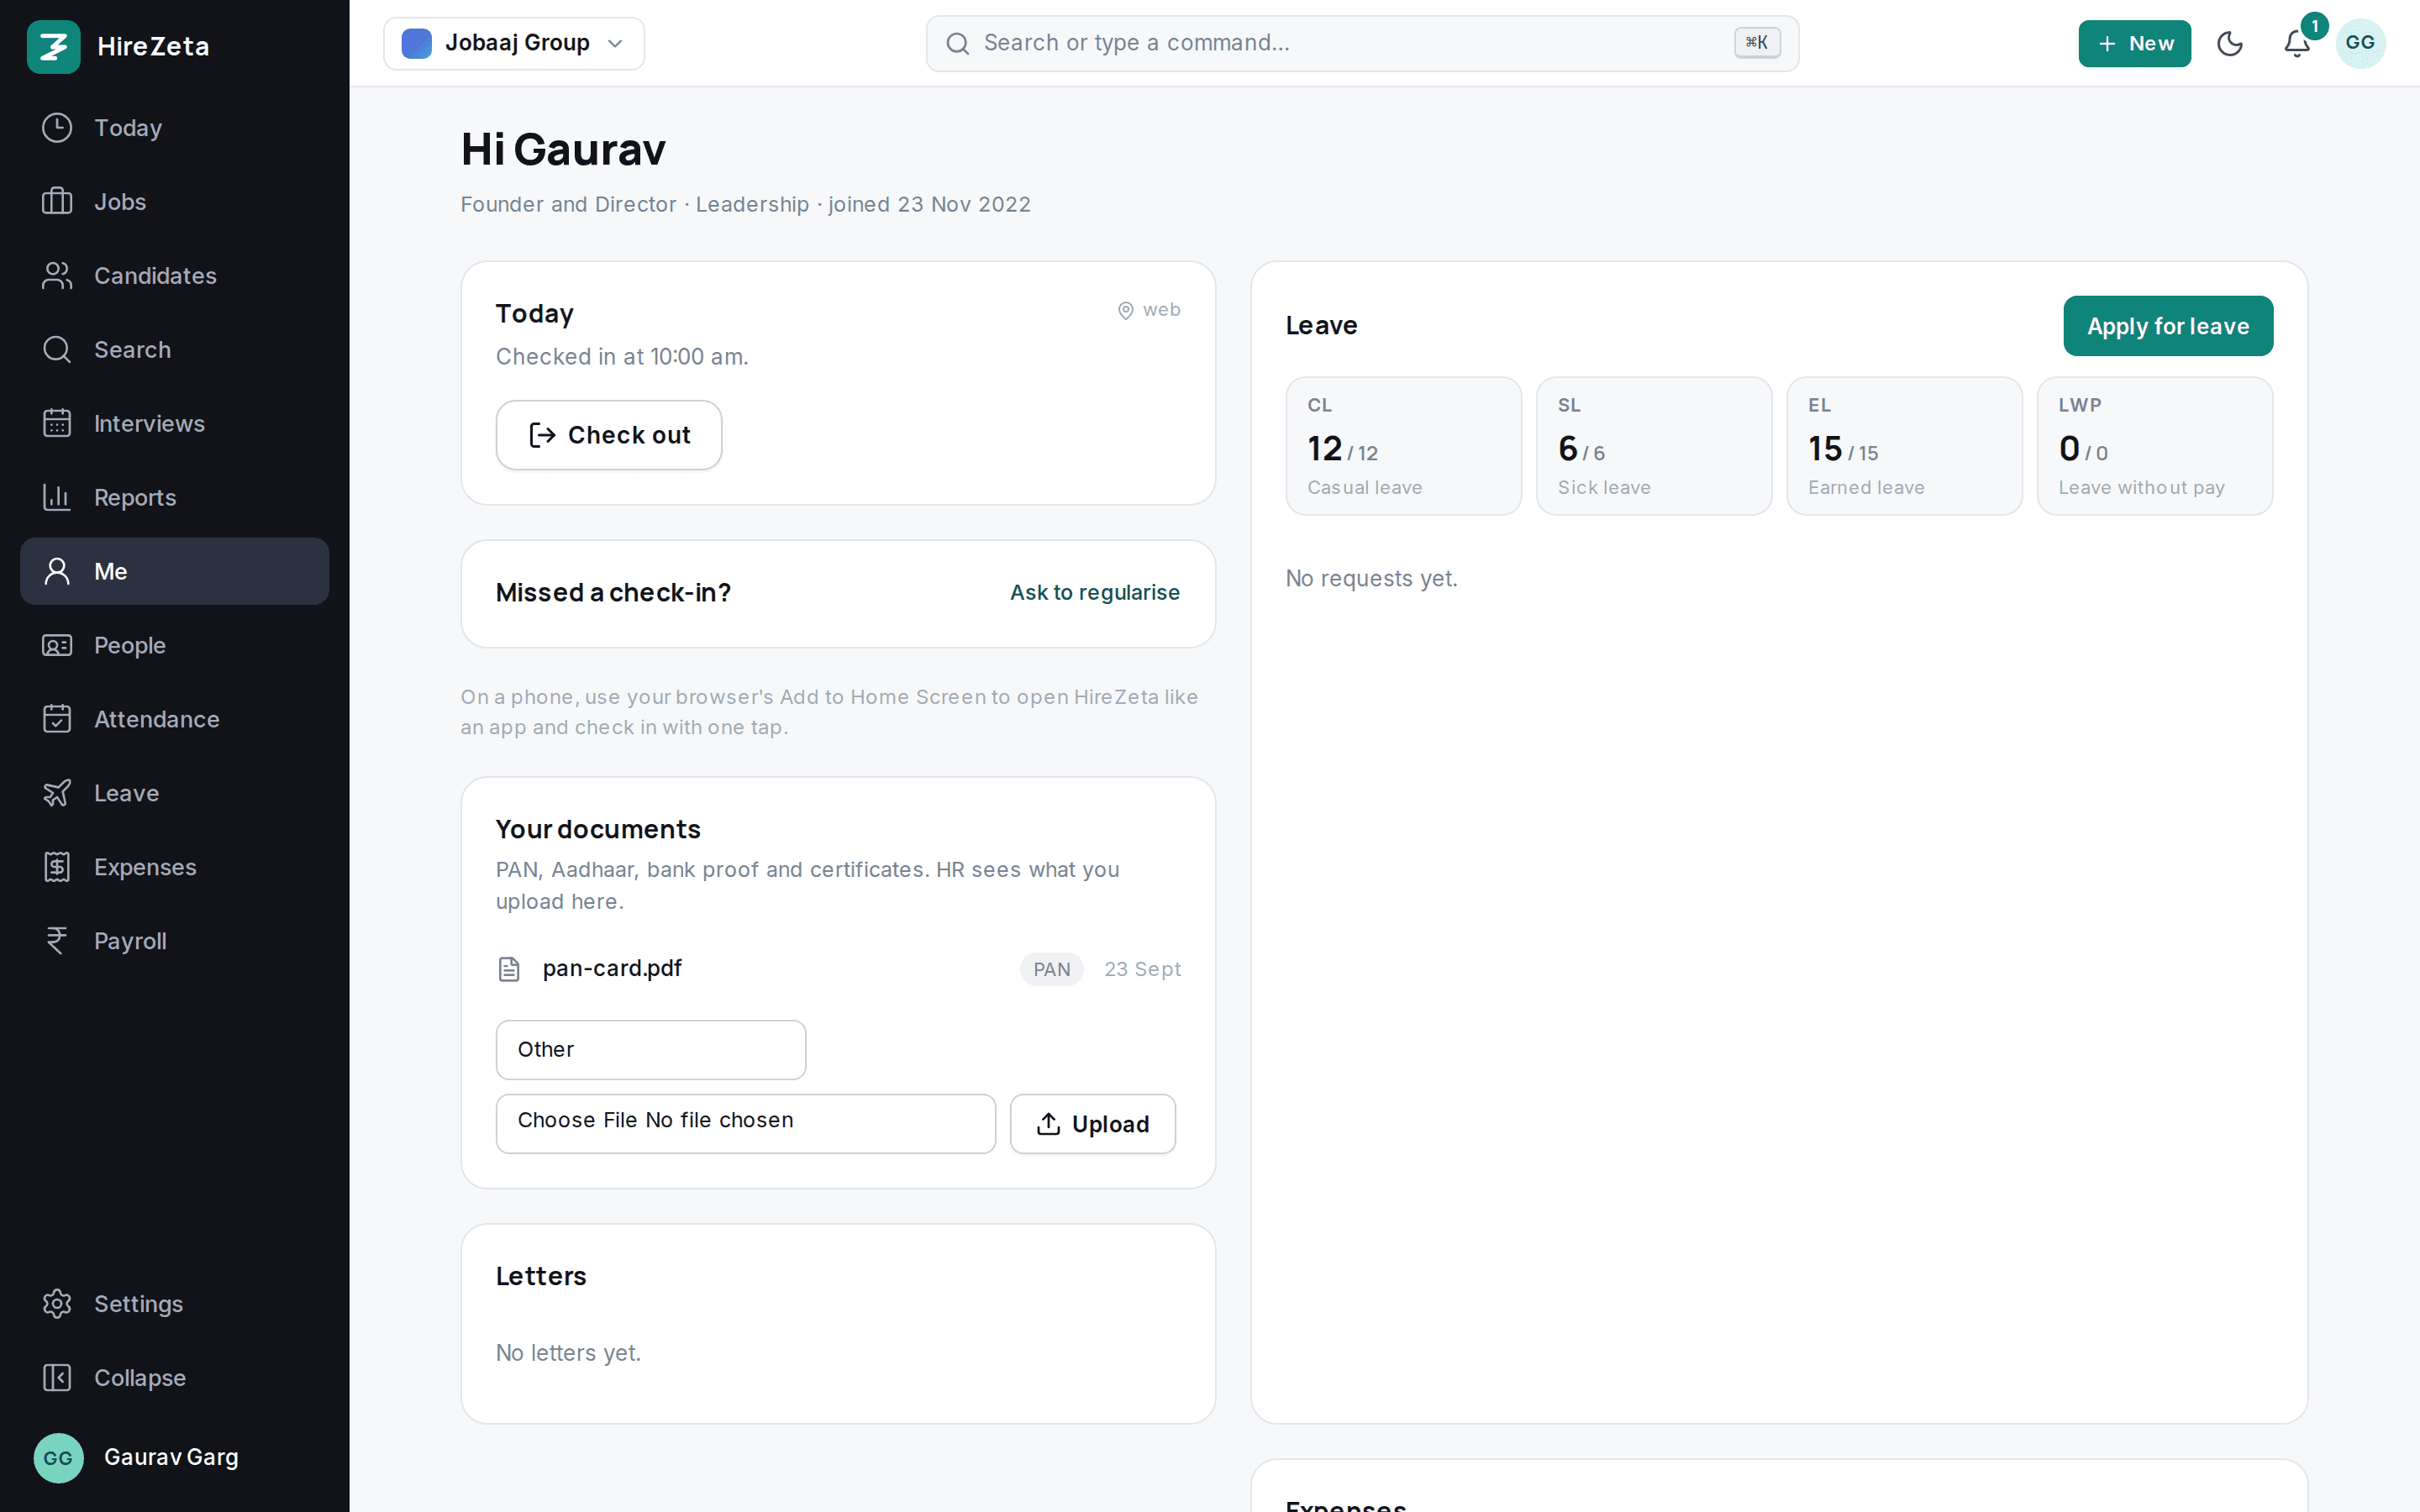Click the Apply for leave button
This screenshot has height=1512, width=2420.
point(2168,326)
